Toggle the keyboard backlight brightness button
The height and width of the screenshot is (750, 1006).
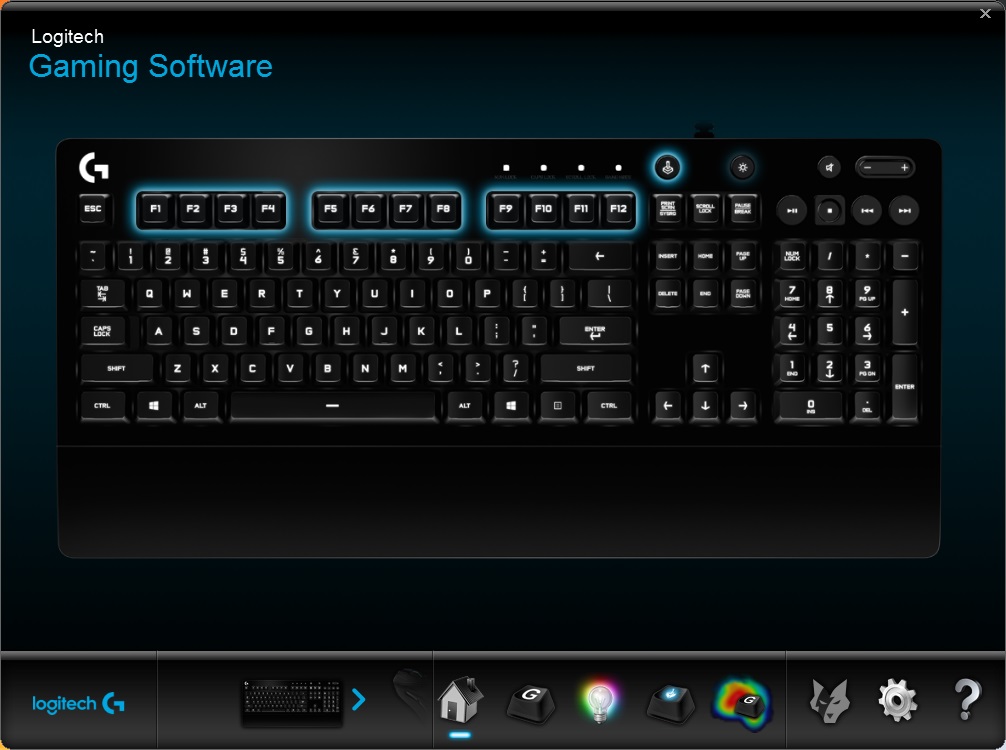742,168
